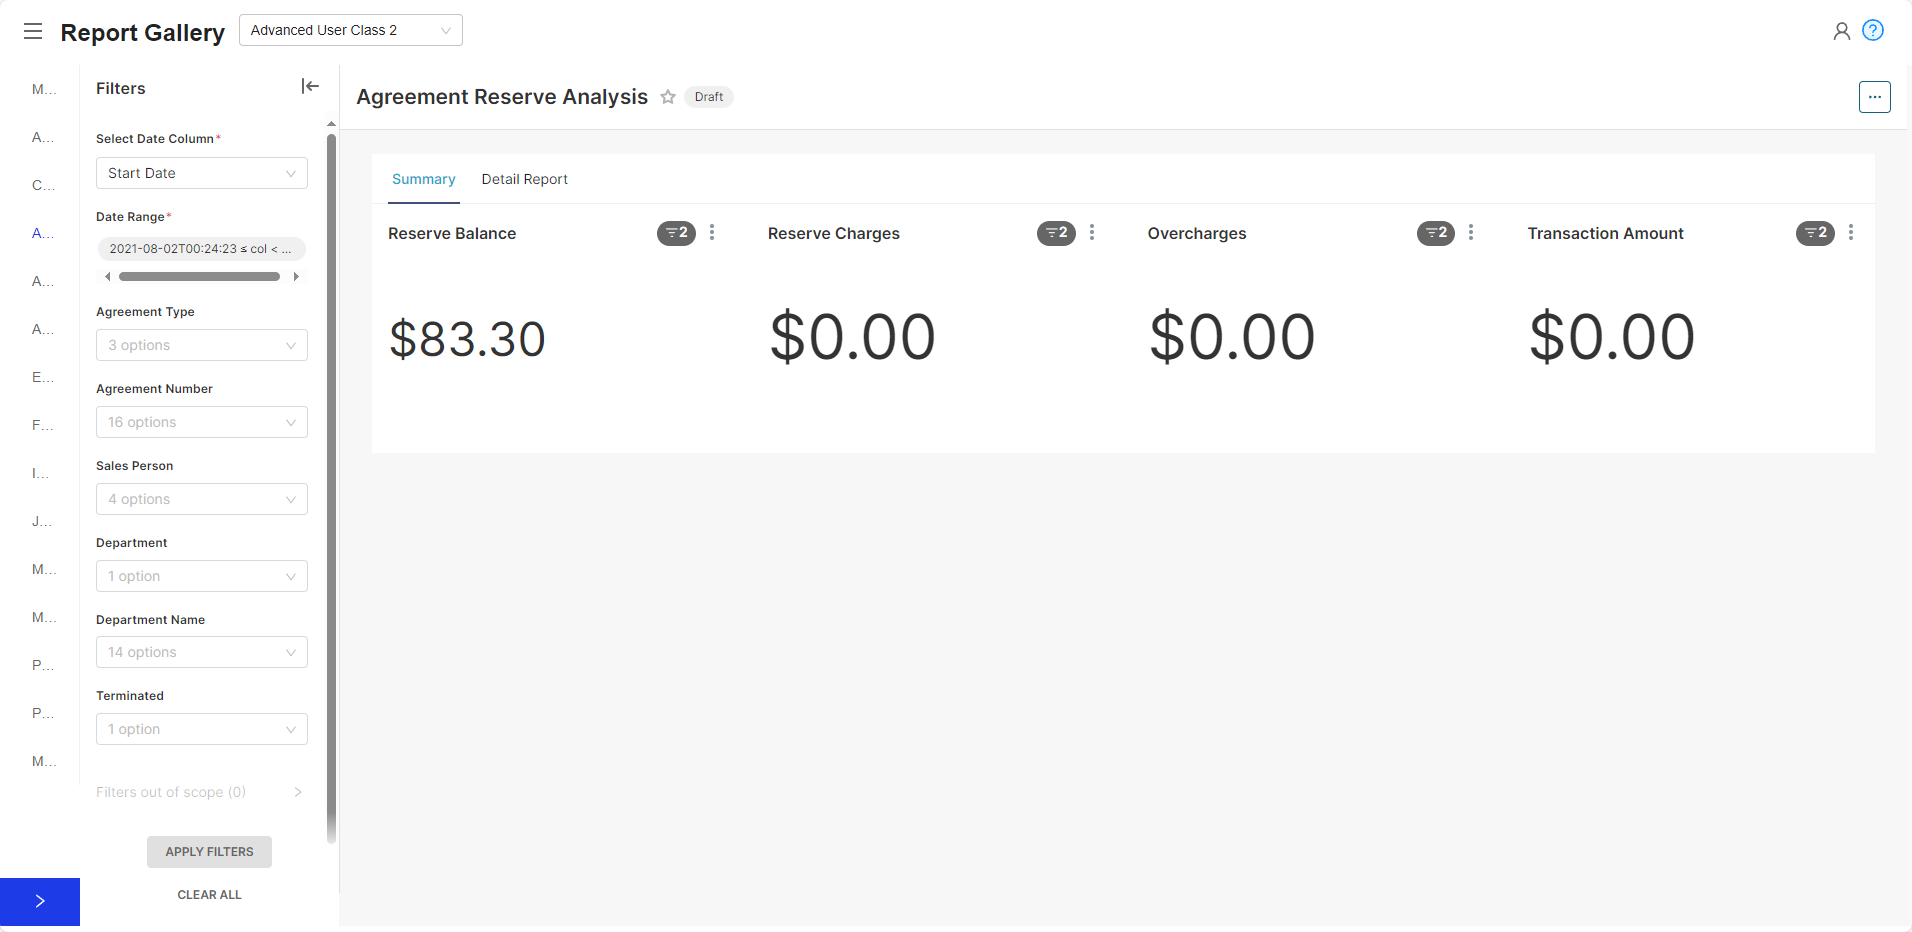Open the Select Date Column dropdown
1912x932 pixels.
tap(202, 173)
